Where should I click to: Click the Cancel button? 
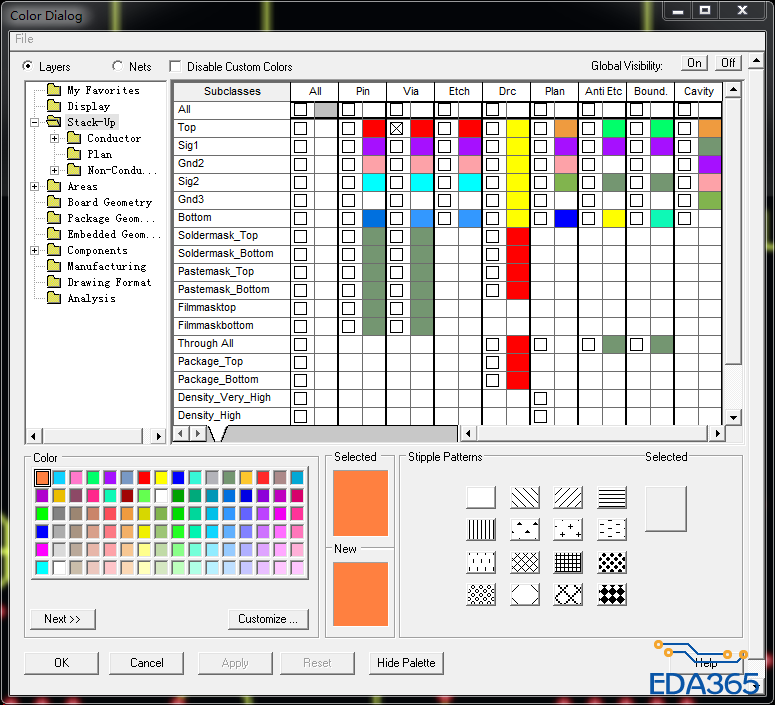pyautogui.click(x=146, y=663)
